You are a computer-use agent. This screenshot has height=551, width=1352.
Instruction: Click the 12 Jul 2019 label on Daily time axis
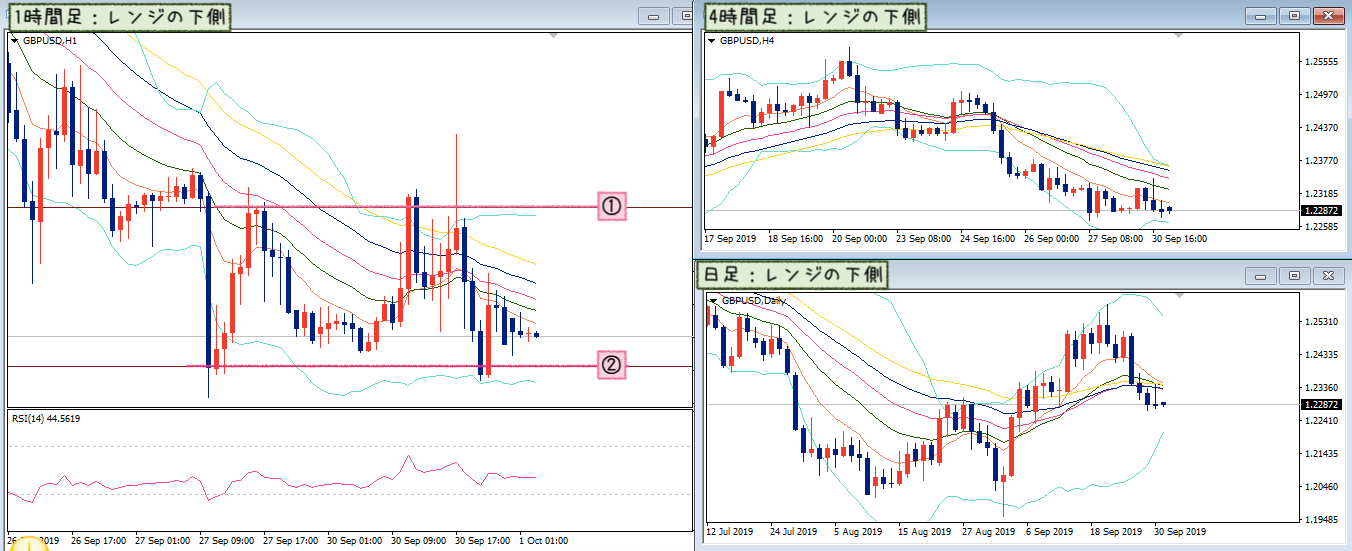click(x=729, y=532)
